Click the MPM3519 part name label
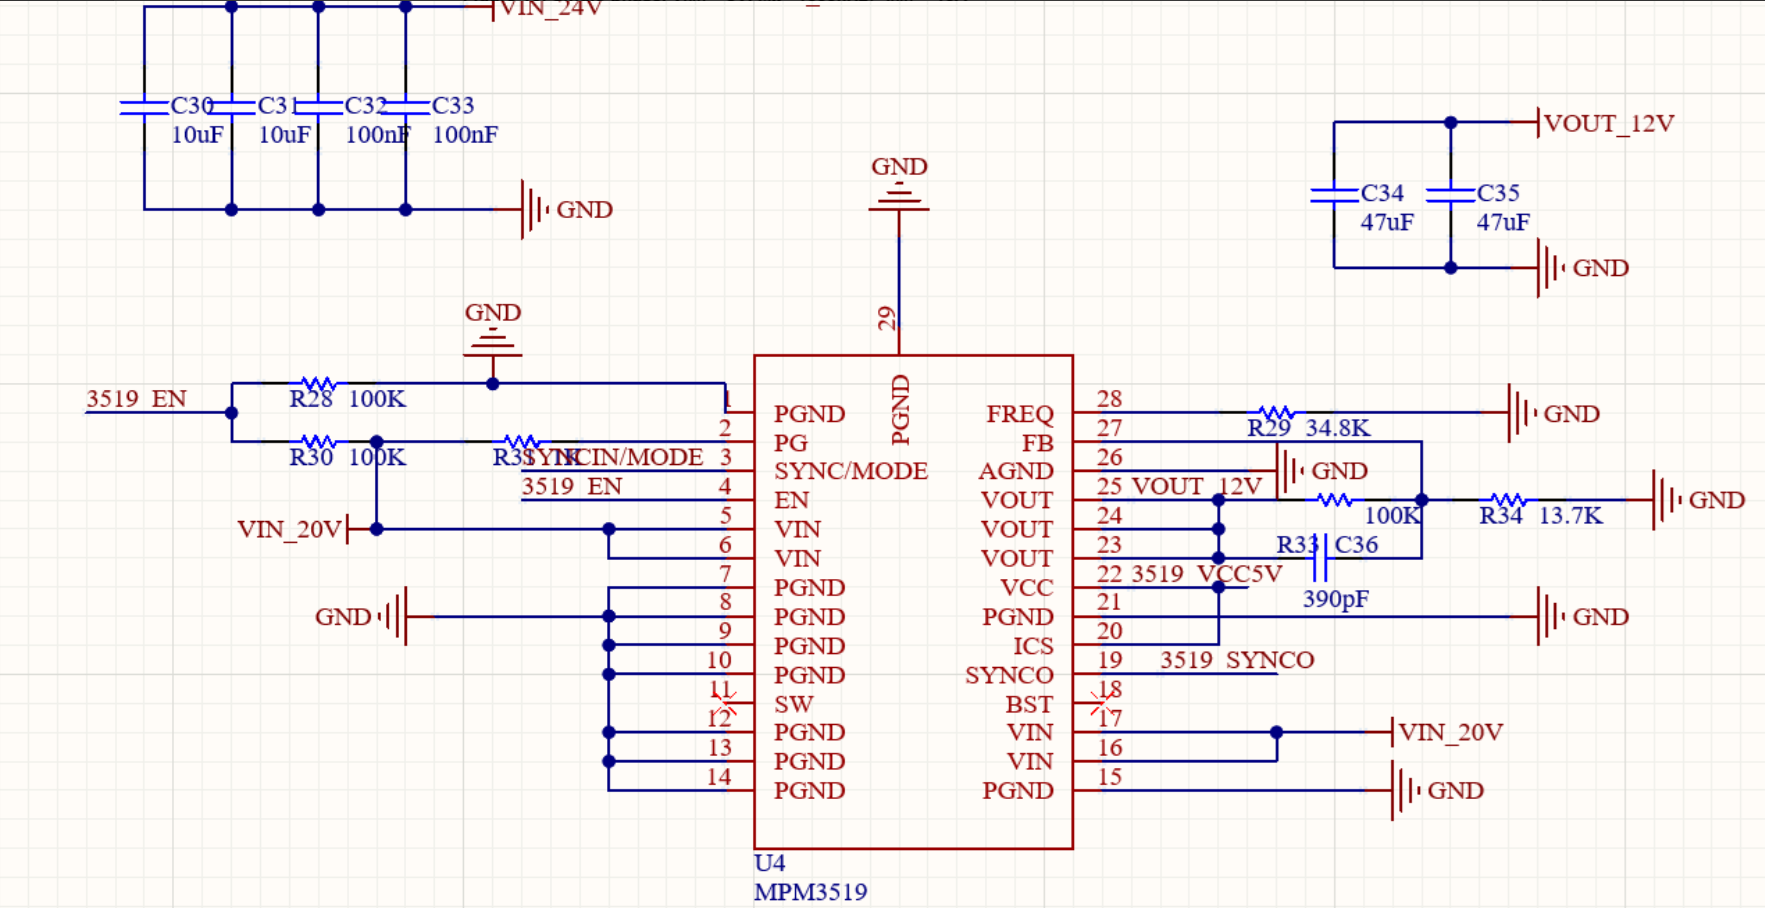The height and width of the screenshot is (908, 1765). (810, 892)
